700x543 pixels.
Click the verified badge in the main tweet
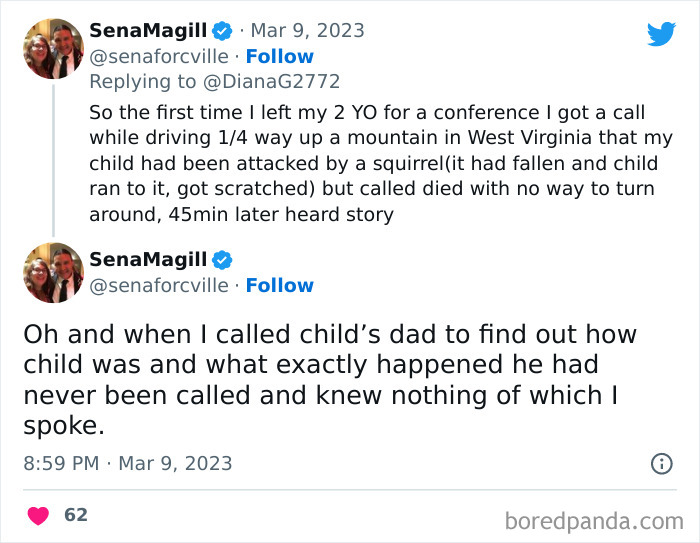pyautogui.click(x=221, y=260)
